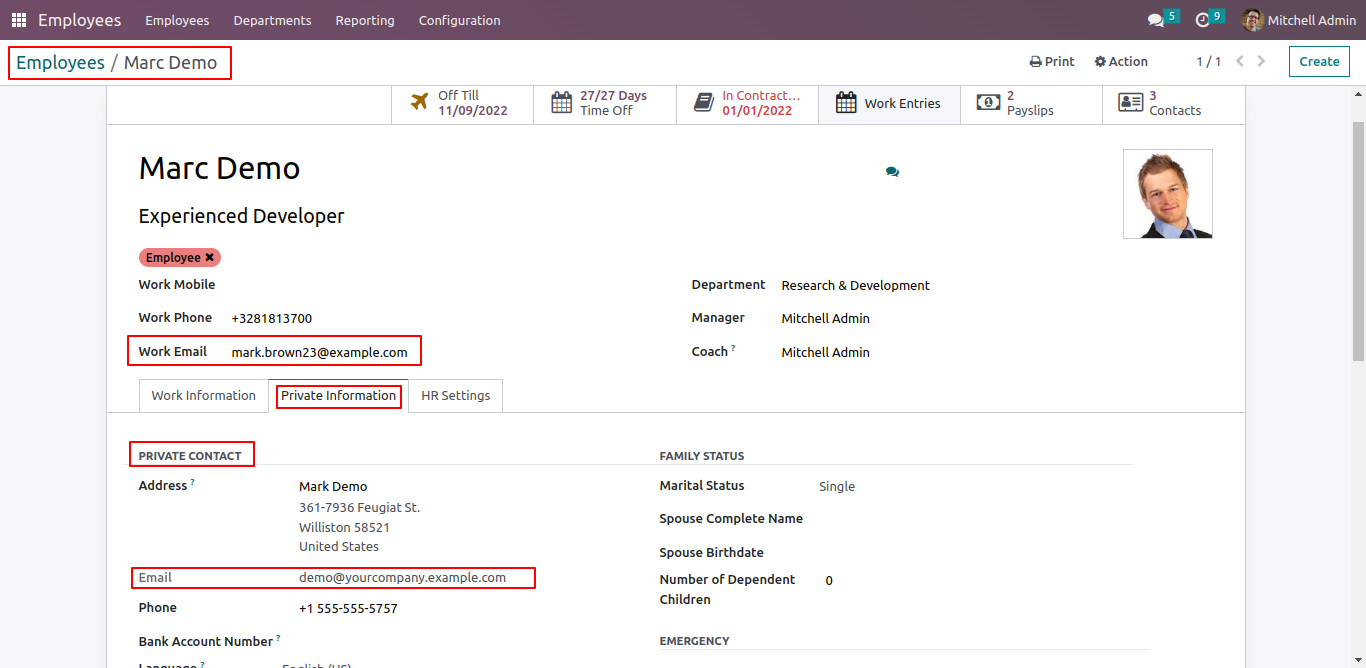Image resolution: width=1366 pixels, height=668 pixels.
Task: Open chat icon next to Marc Demo name
Action: point(892,172)
